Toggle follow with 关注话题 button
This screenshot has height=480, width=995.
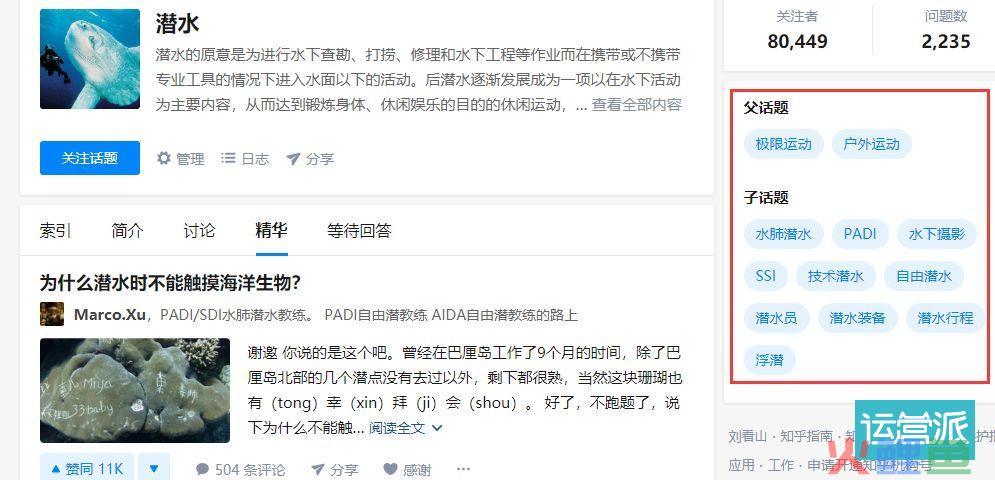89,158
